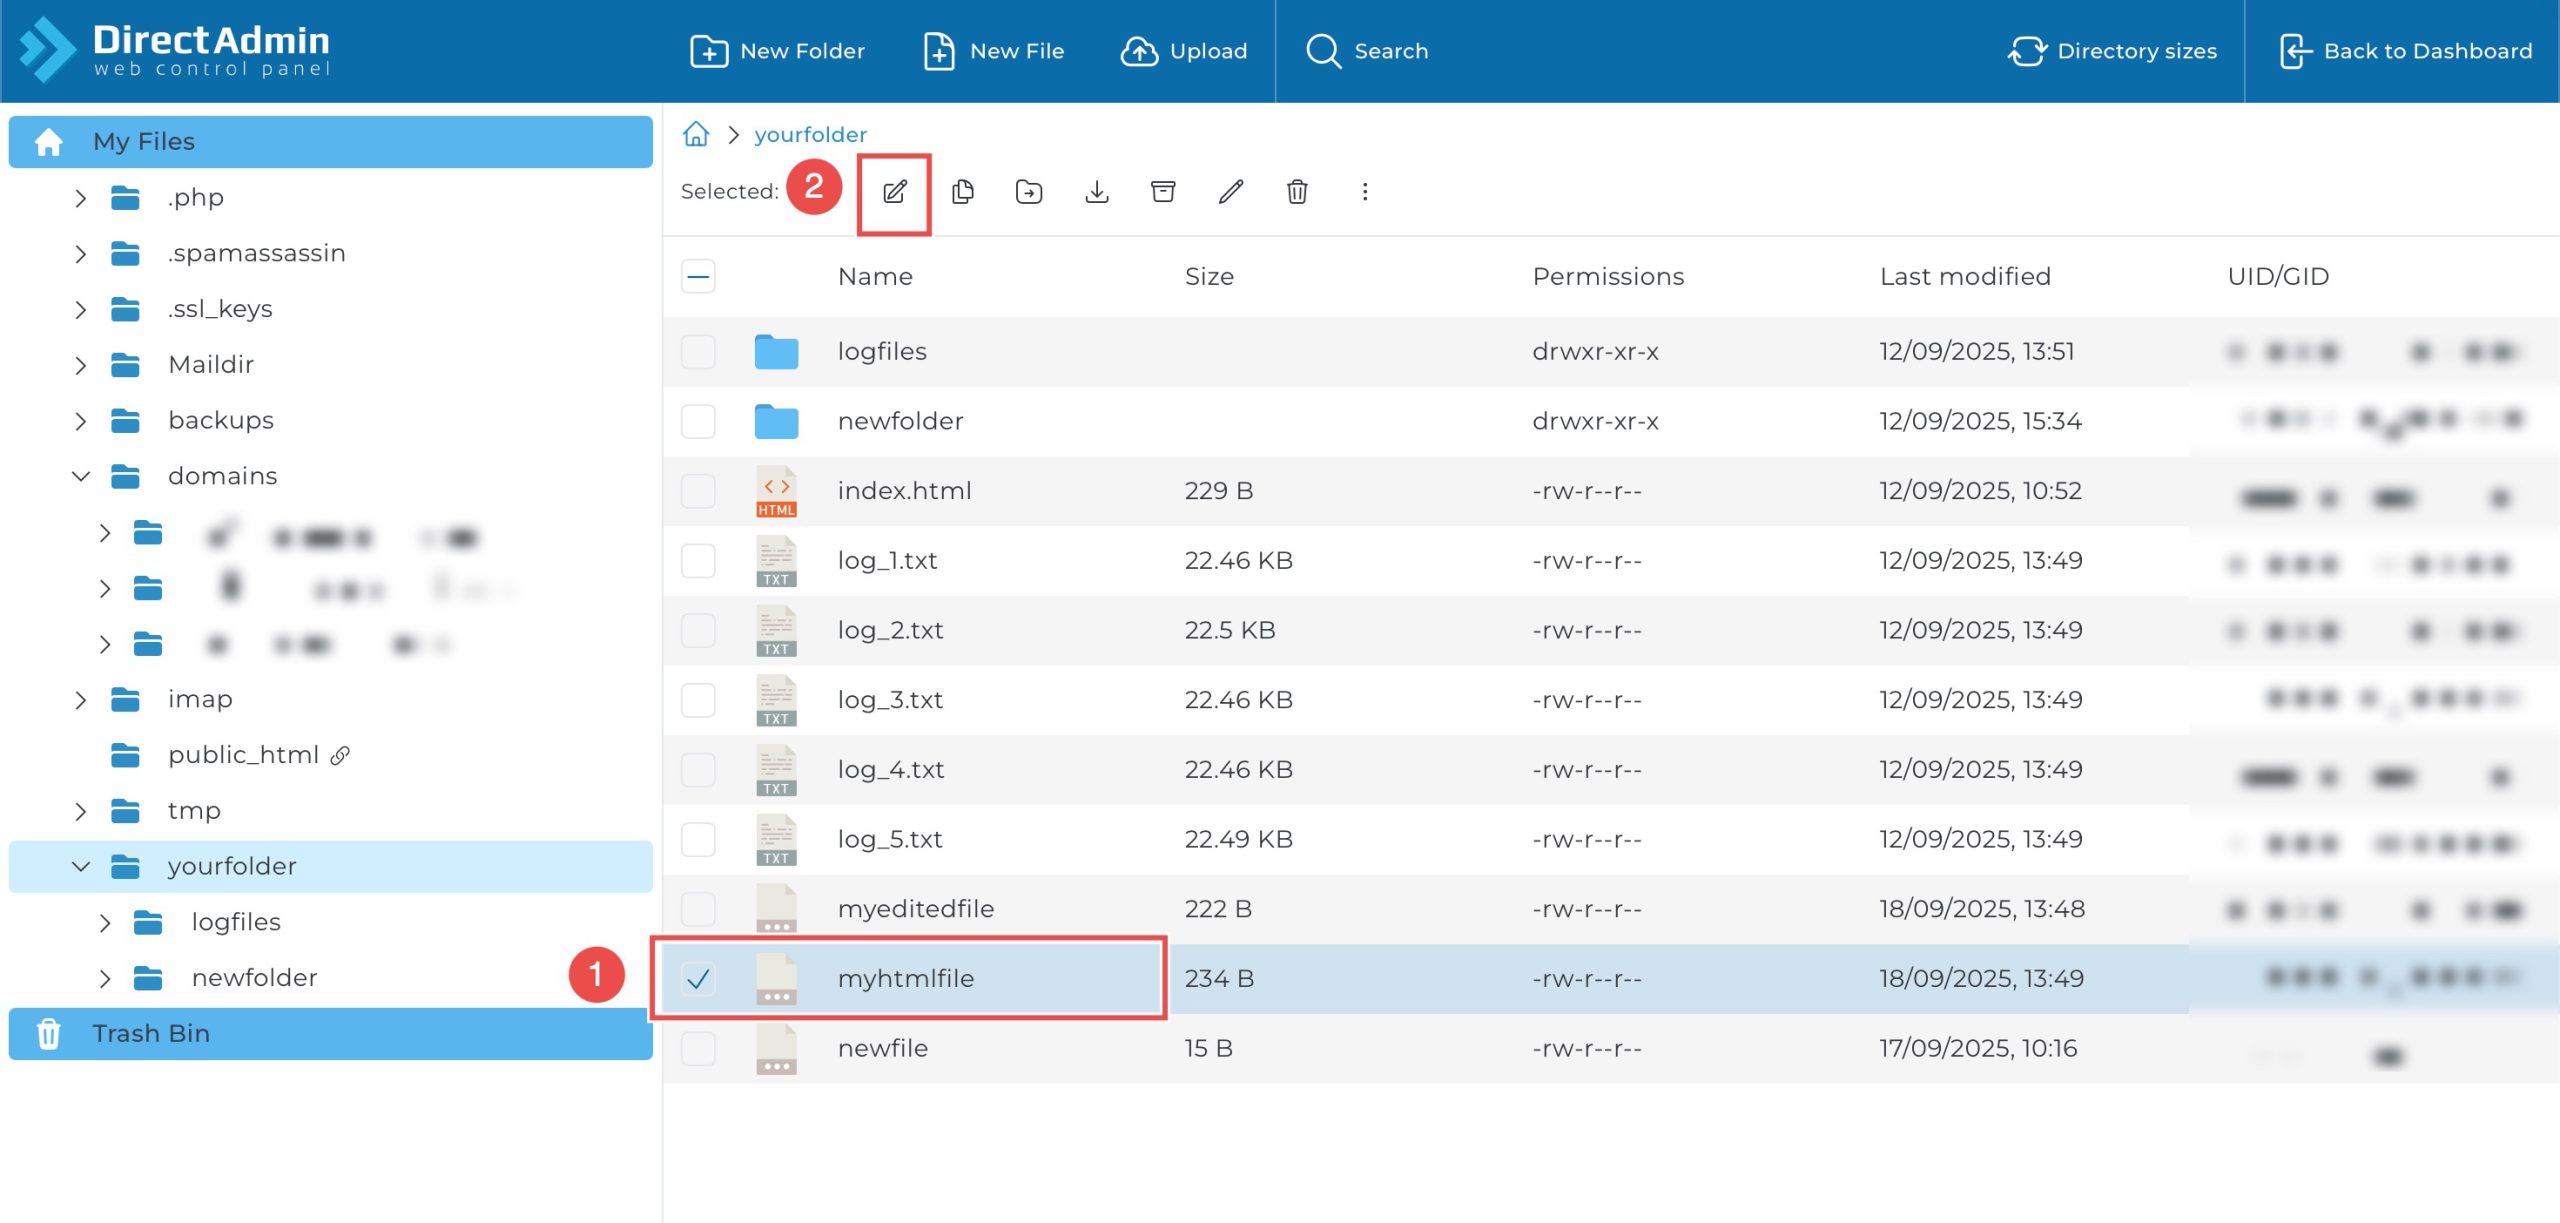This screenshot has height=1223, width=2560.
Task: Collapse the yourfolder tree node
Action: [x=81, y=866]
